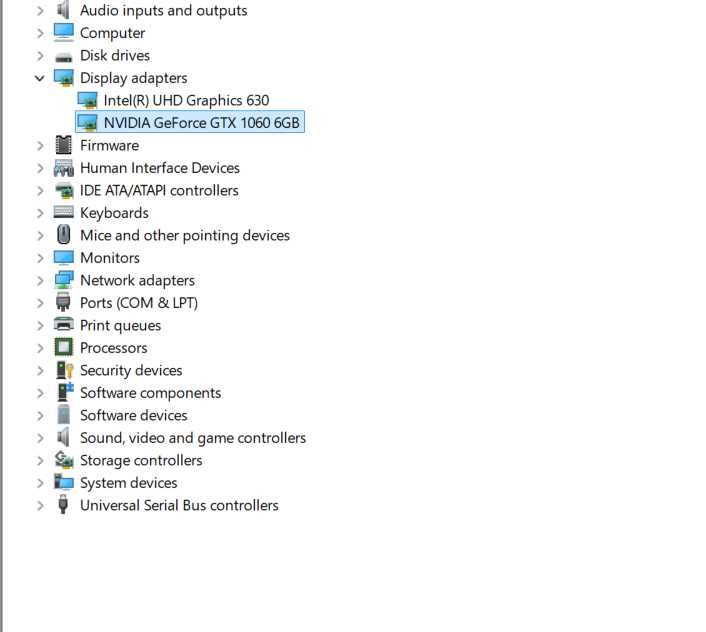
Task: Click the Software components icon
Action: coord(65,392)
